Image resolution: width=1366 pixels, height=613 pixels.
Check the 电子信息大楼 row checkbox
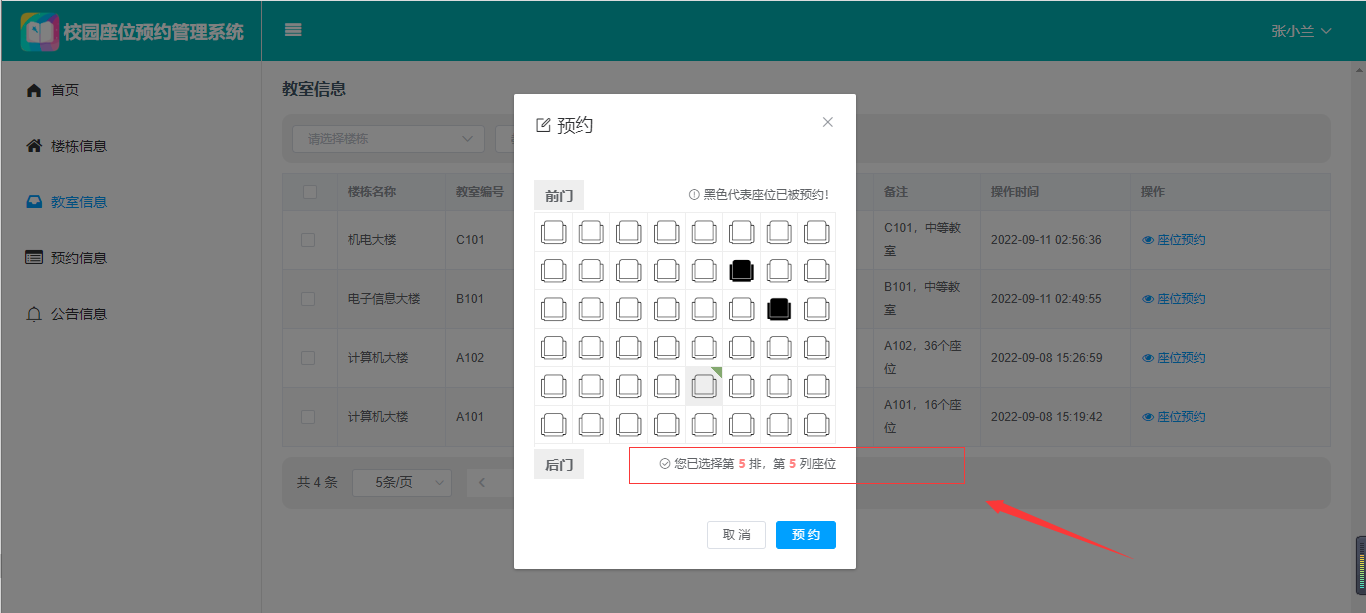tap(308, 299)
